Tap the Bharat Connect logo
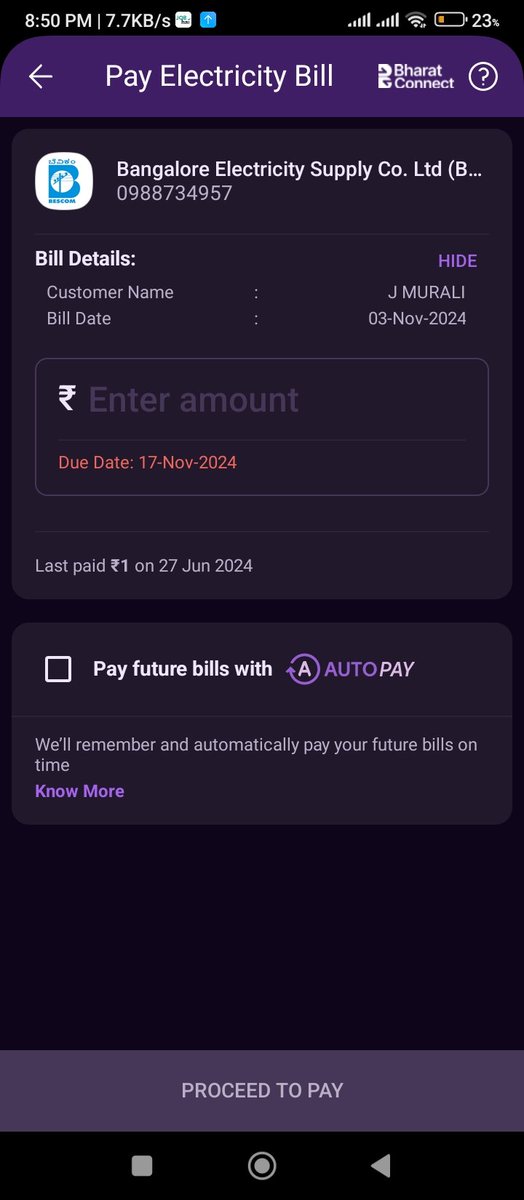This screenshot has width=524, height=1200. coord(416,77)
